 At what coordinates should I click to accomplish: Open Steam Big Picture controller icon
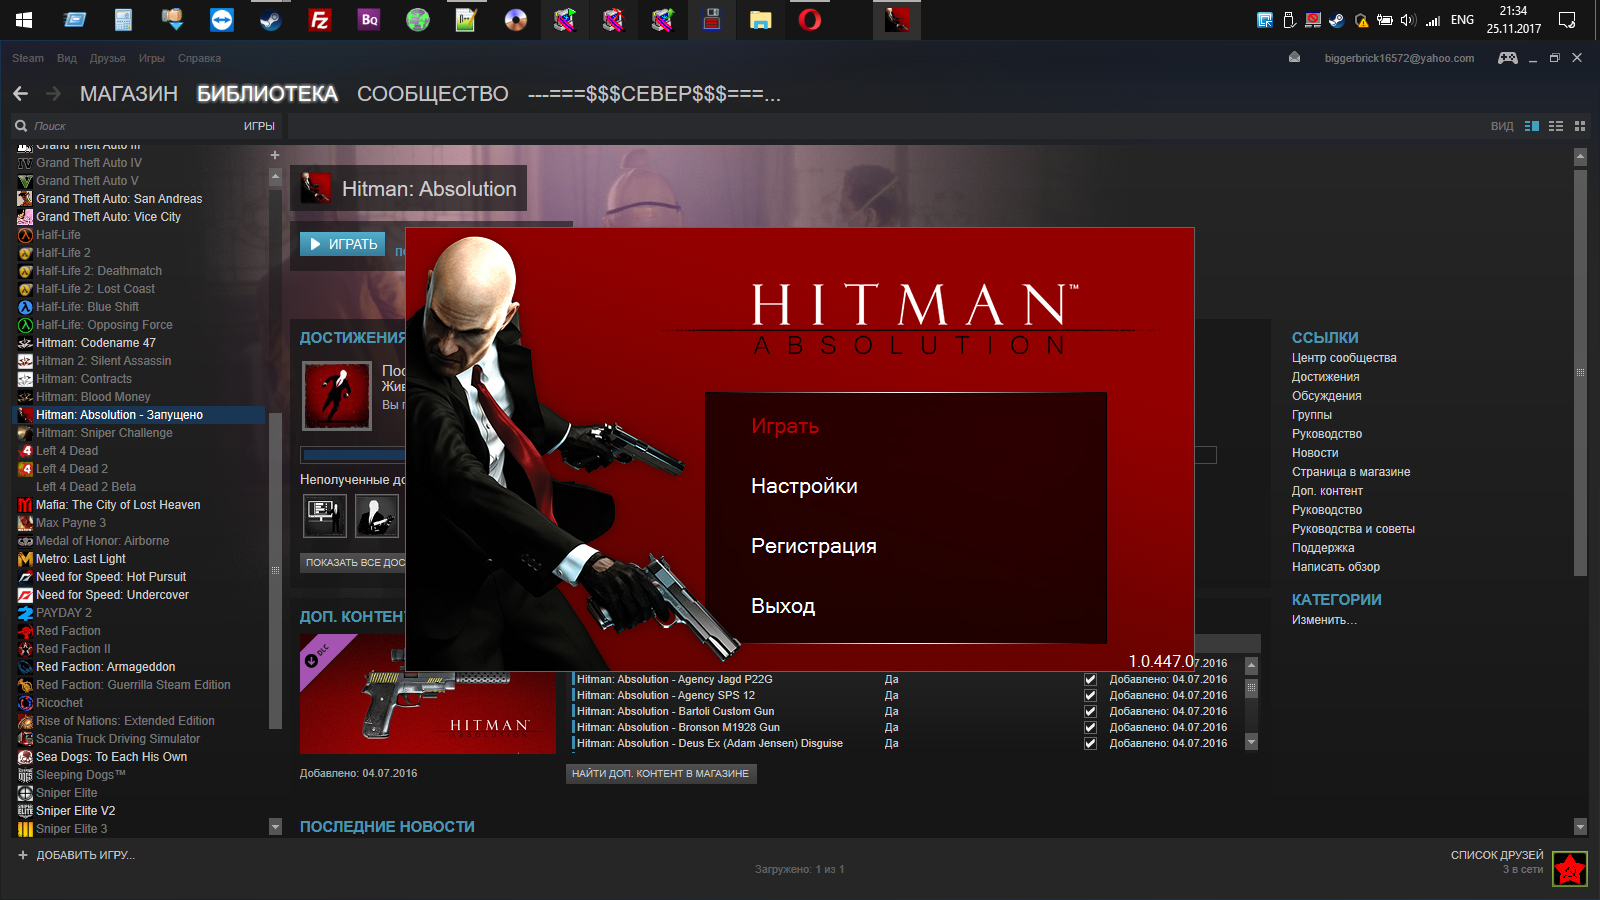(x=1508, y=58)
